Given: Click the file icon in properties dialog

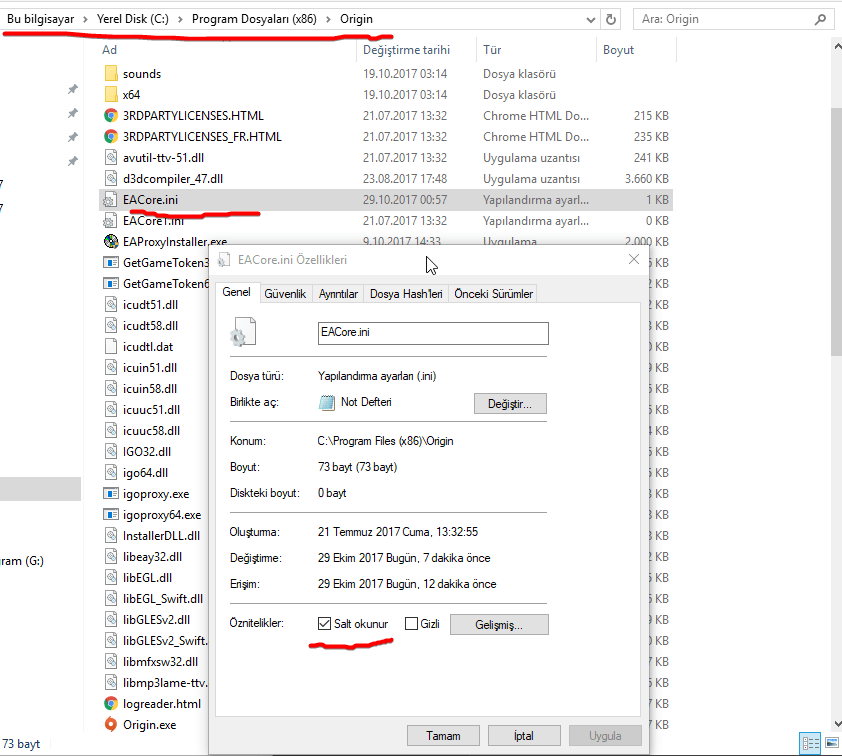Looking at the screenshot, I should (243, 332).
